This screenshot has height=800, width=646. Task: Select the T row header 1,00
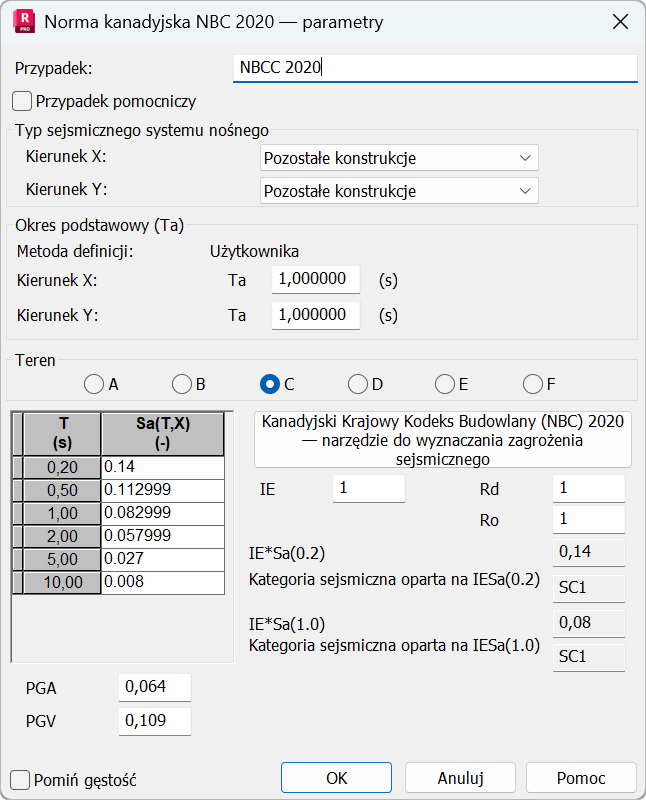[x=62, y=513]
